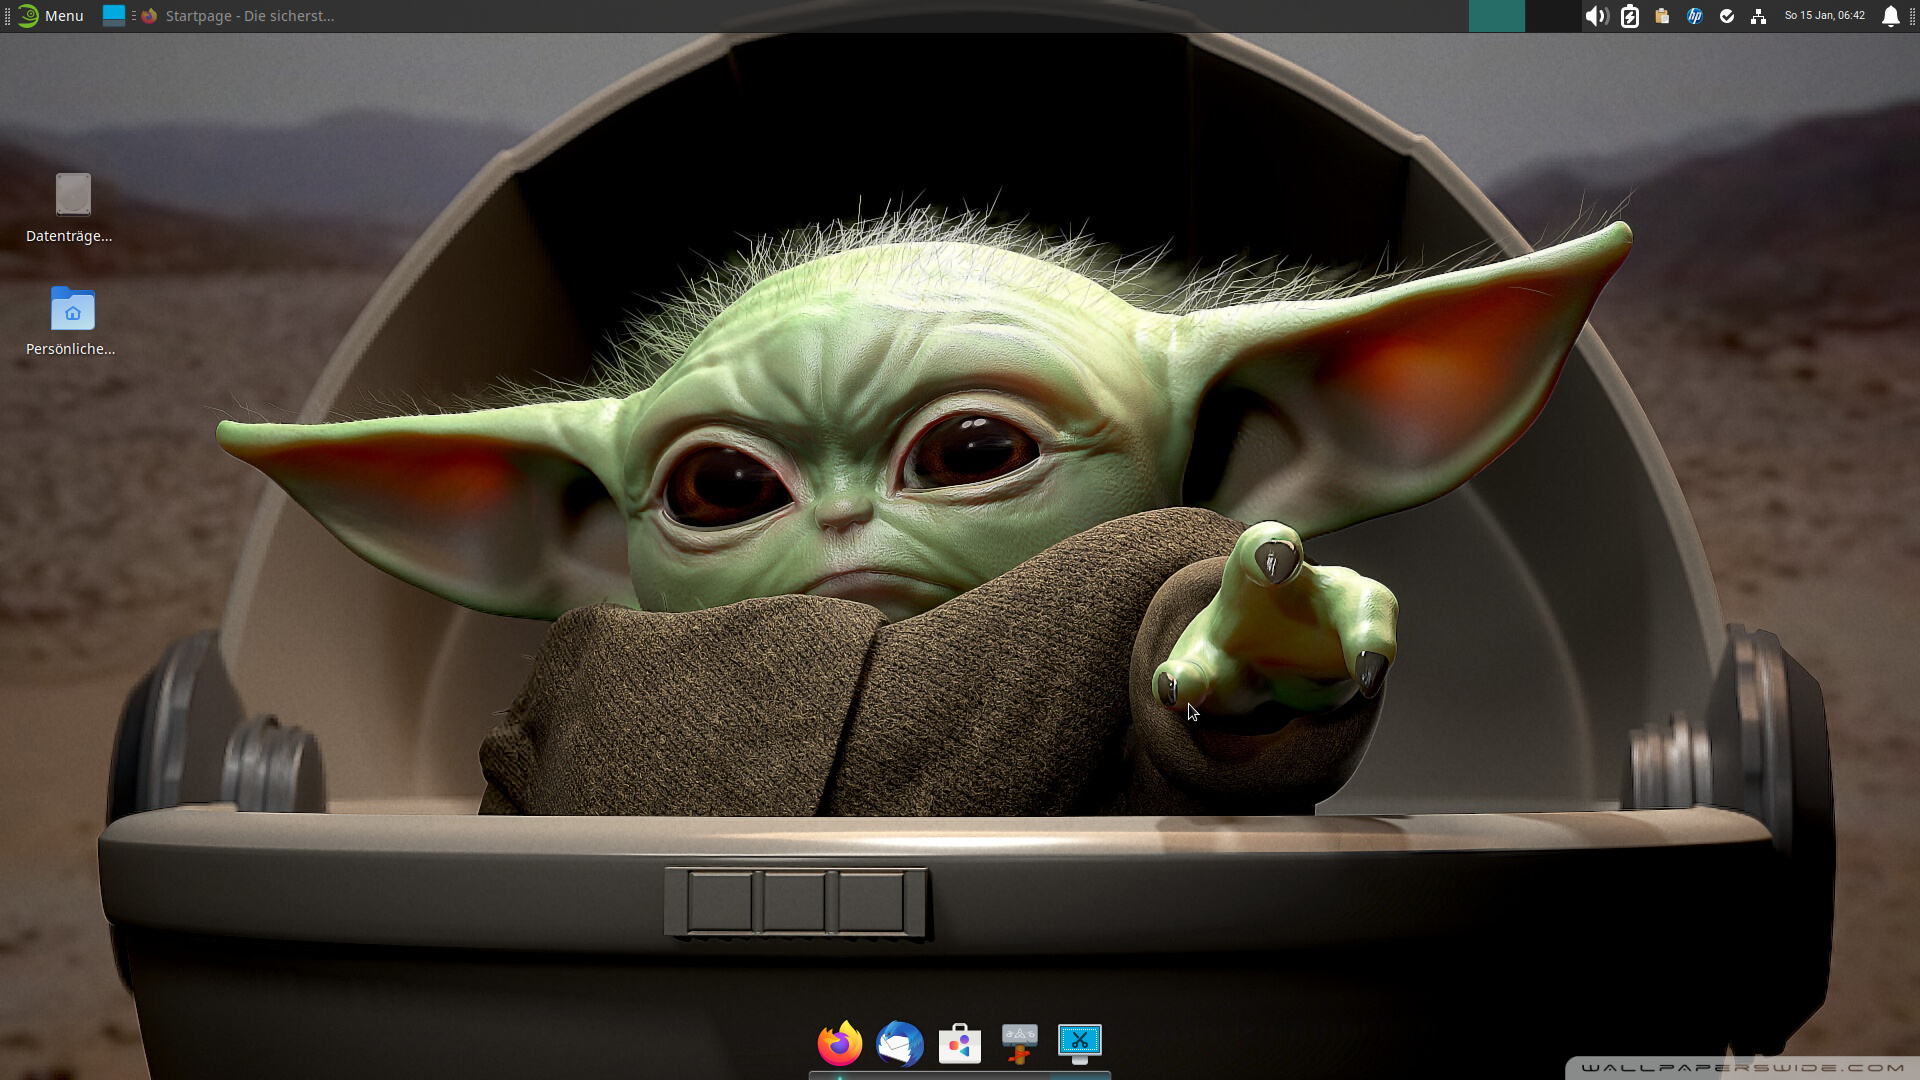
Task: Launch Firefox from the bottom dock
Action: click(x=840, y=1043)
